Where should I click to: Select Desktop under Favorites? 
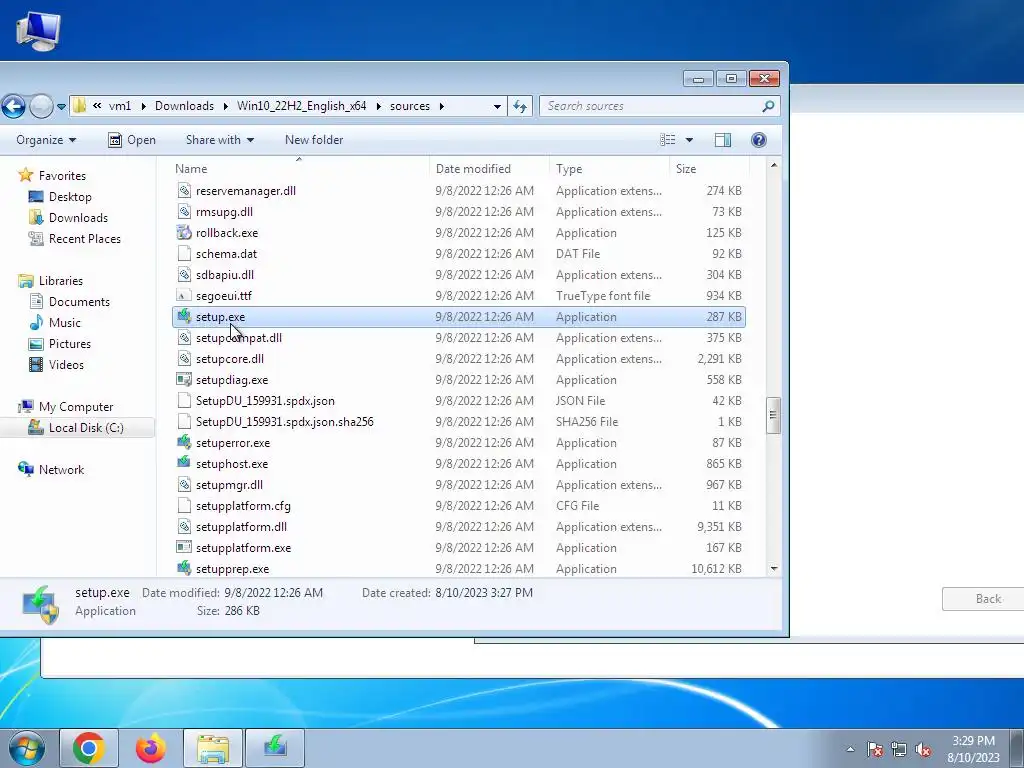[70, 197]
